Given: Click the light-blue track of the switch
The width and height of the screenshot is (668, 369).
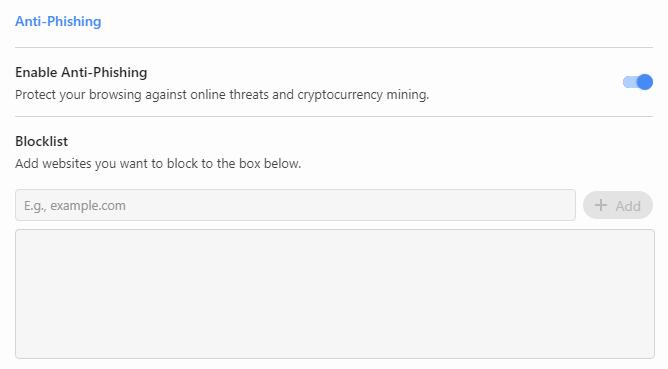Looking at the screenshot, I should 629,82.
